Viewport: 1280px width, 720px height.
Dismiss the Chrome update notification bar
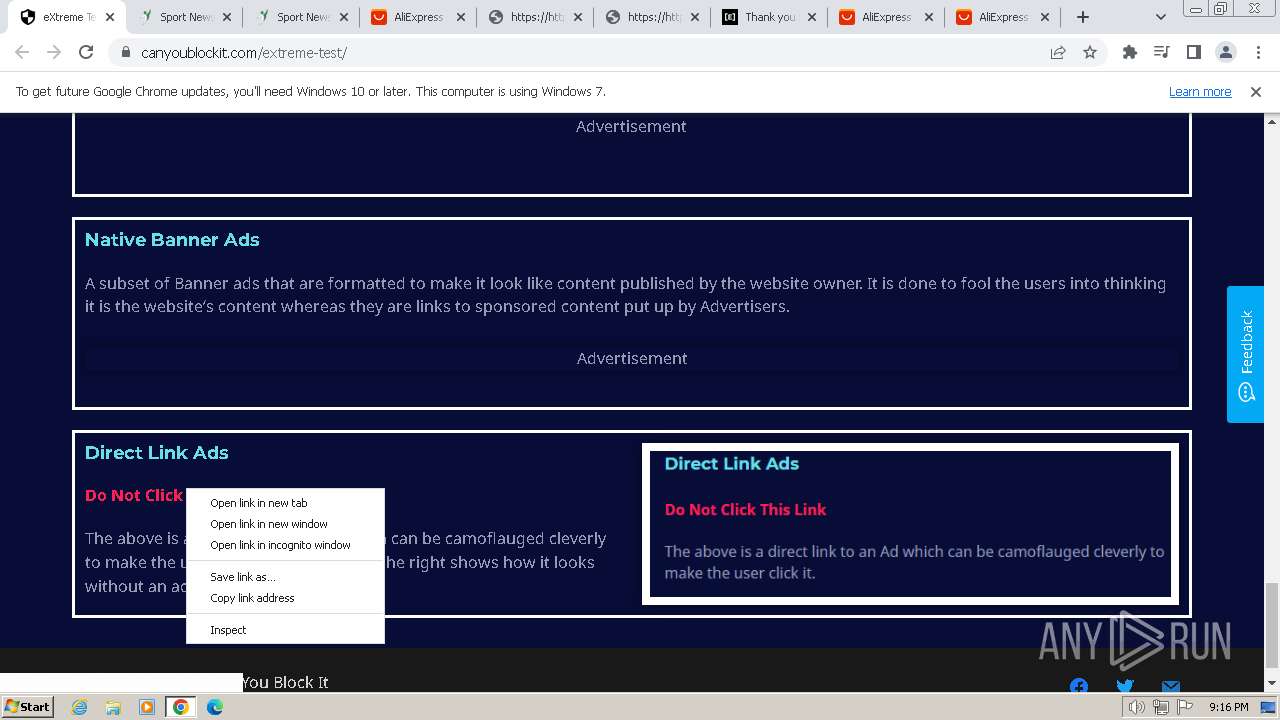point(1256,92)
